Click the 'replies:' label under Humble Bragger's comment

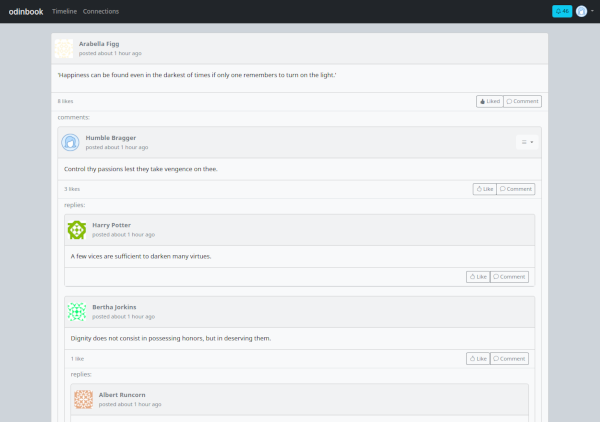75,205
